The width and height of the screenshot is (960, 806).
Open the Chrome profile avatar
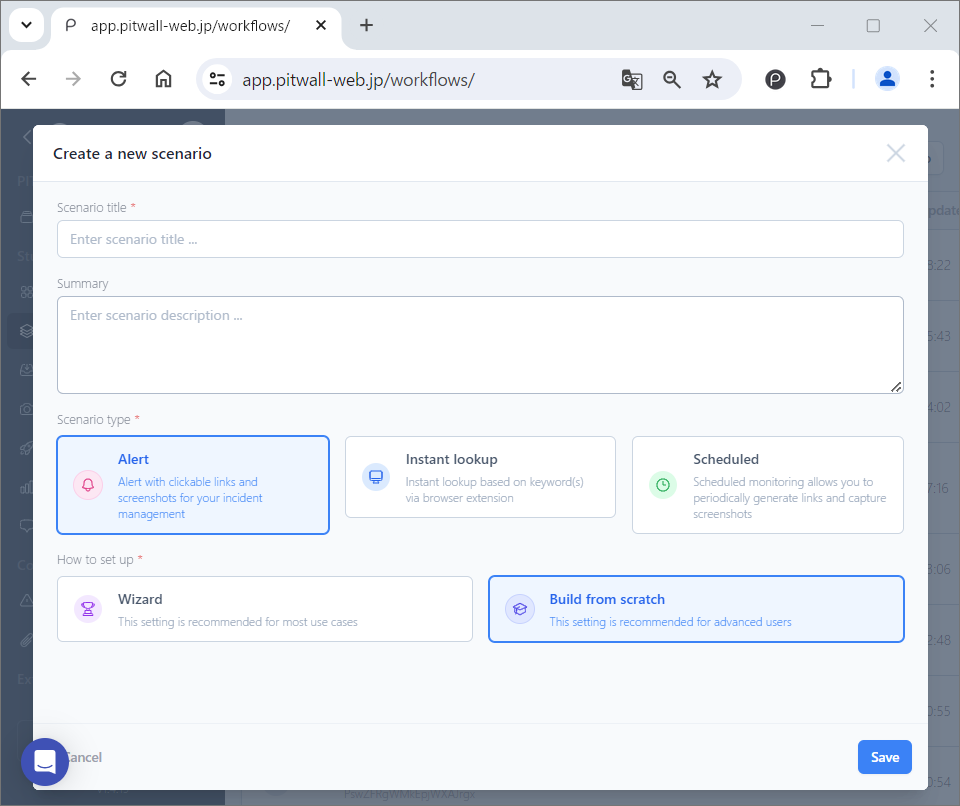pos(887,79)
